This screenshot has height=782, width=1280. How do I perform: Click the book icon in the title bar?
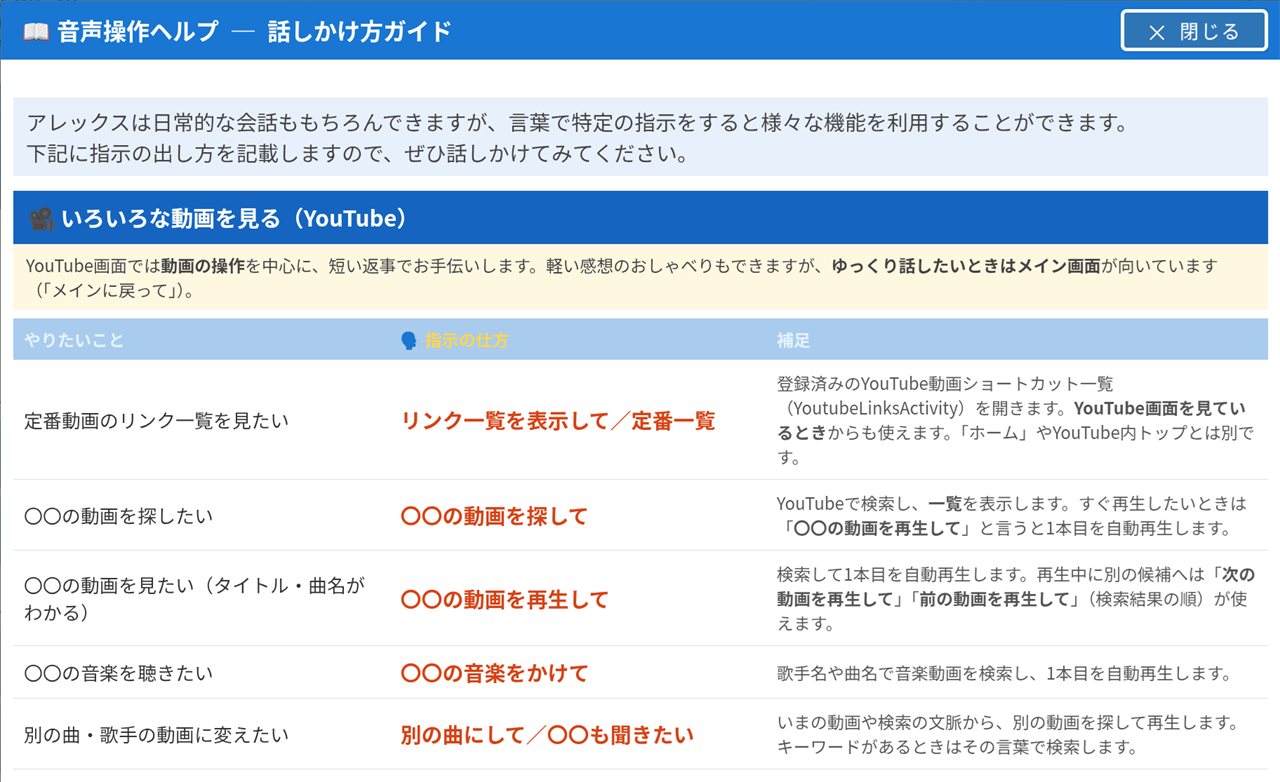[x=36, y=32]
